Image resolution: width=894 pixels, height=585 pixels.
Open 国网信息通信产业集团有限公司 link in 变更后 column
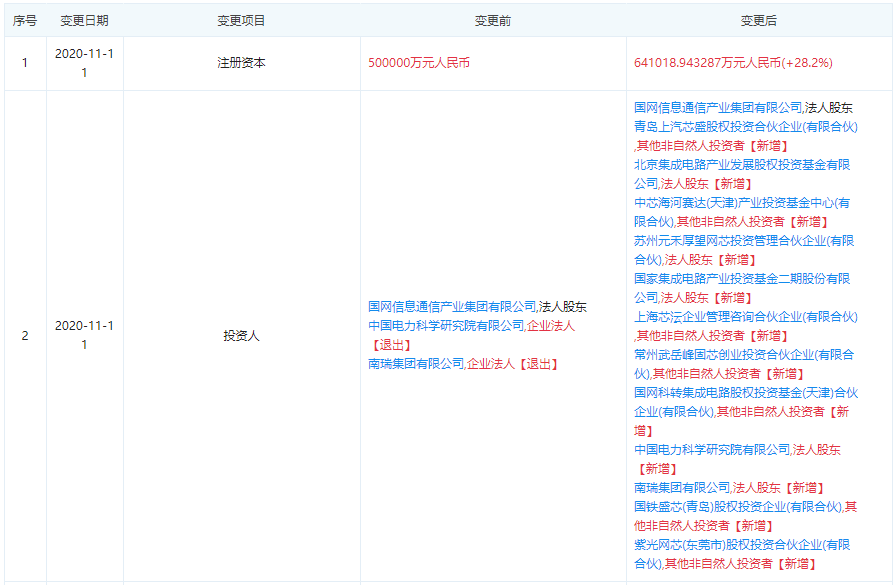click(x=718, y=107)
